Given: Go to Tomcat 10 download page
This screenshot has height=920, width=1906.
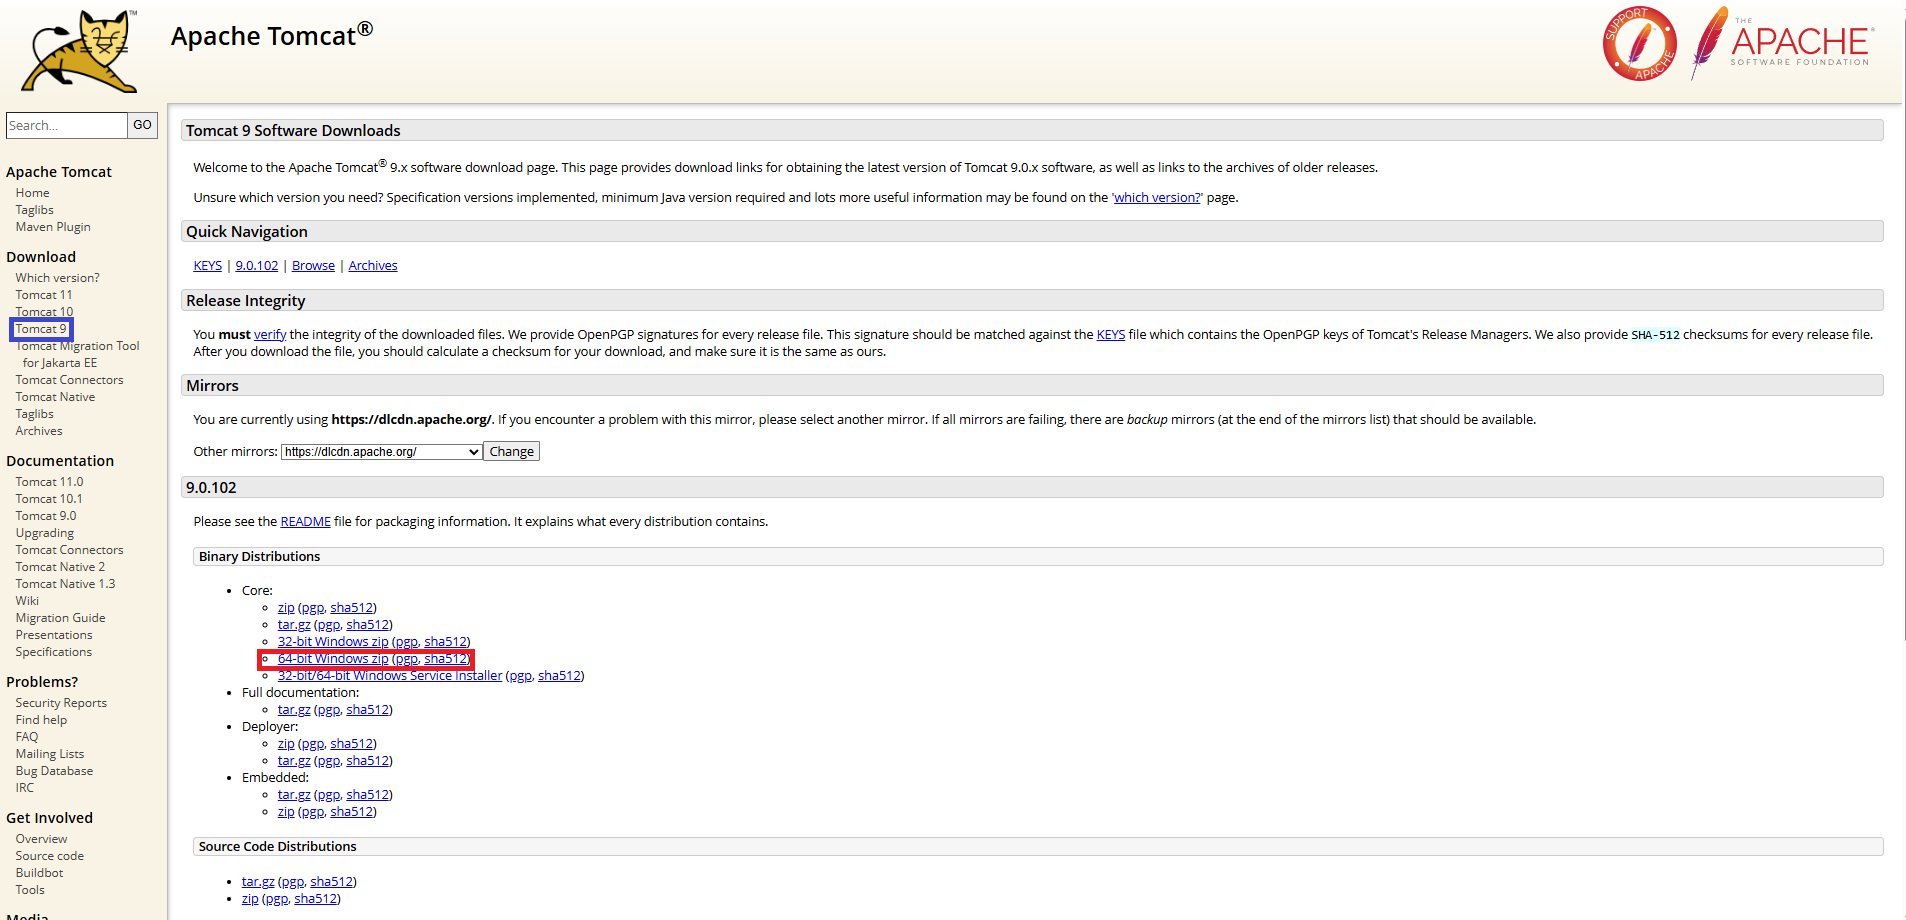Looking at the screenshot, I should tap(44, 312).
